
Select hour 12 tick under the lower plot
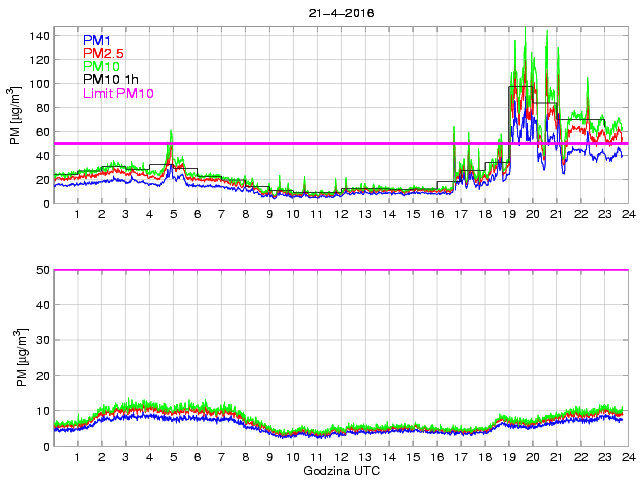click(x=340, y=458)
